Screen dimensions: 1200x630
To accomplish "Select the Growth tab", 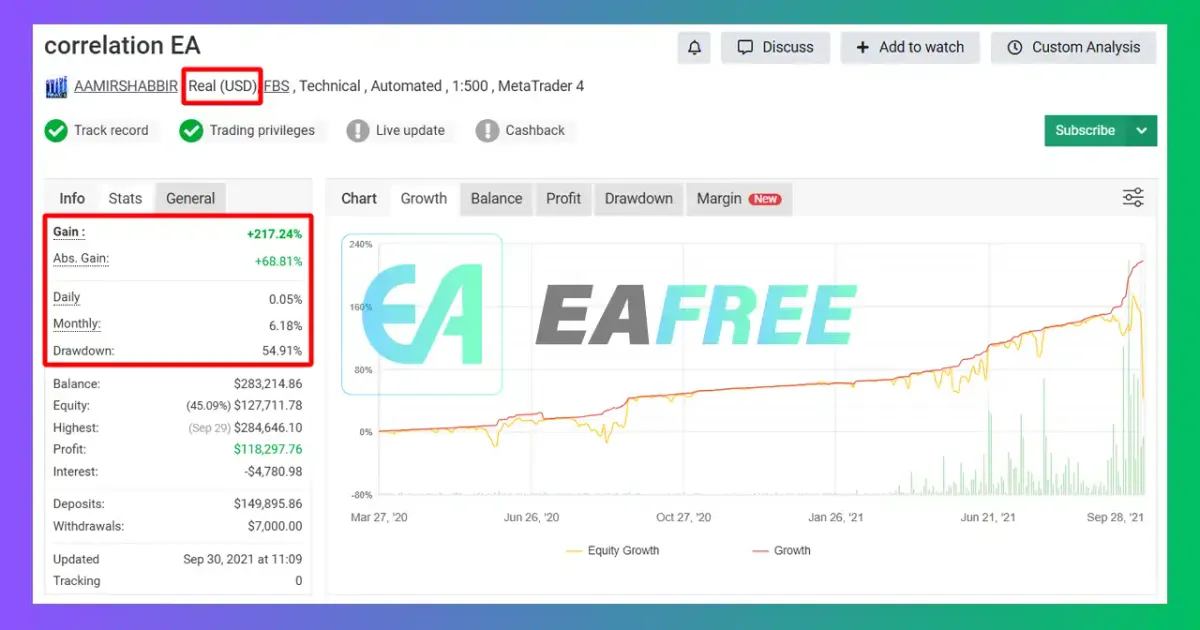I will (x=424, y=198).
